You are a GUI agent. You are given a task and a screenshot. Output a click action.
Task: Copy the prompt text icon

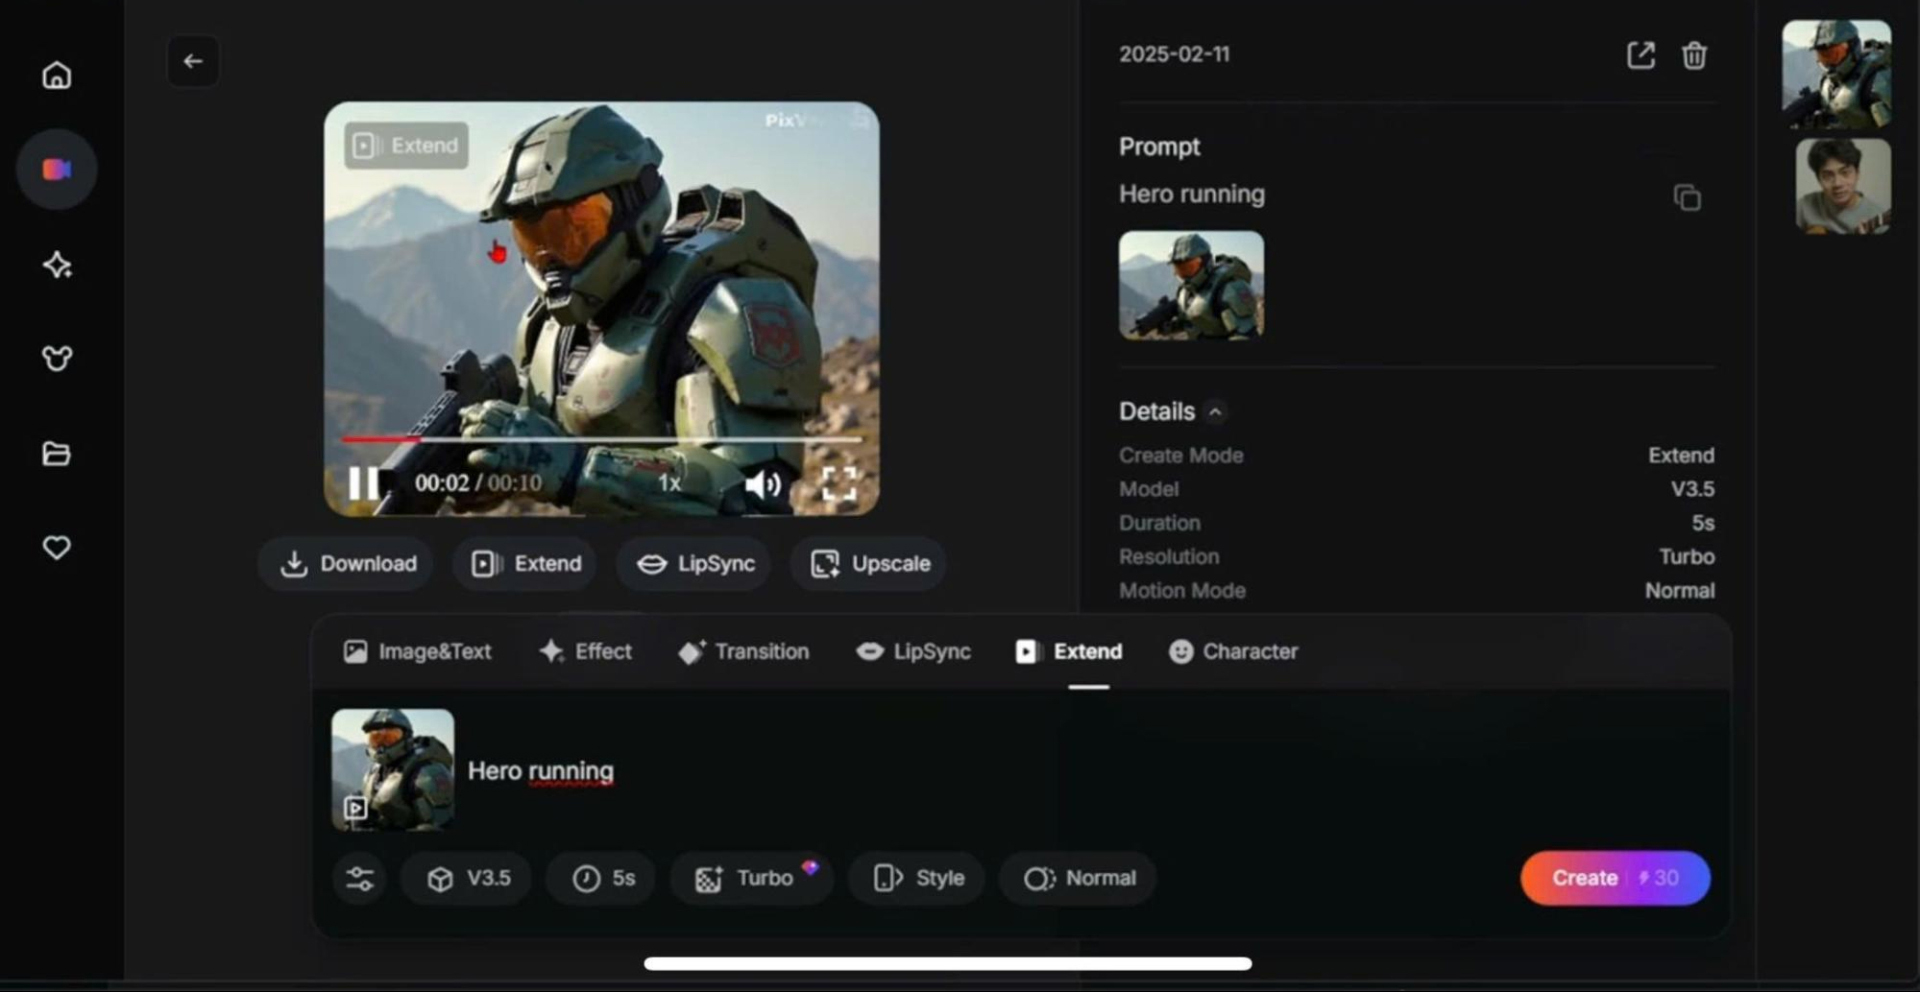tap(1686, 198)
